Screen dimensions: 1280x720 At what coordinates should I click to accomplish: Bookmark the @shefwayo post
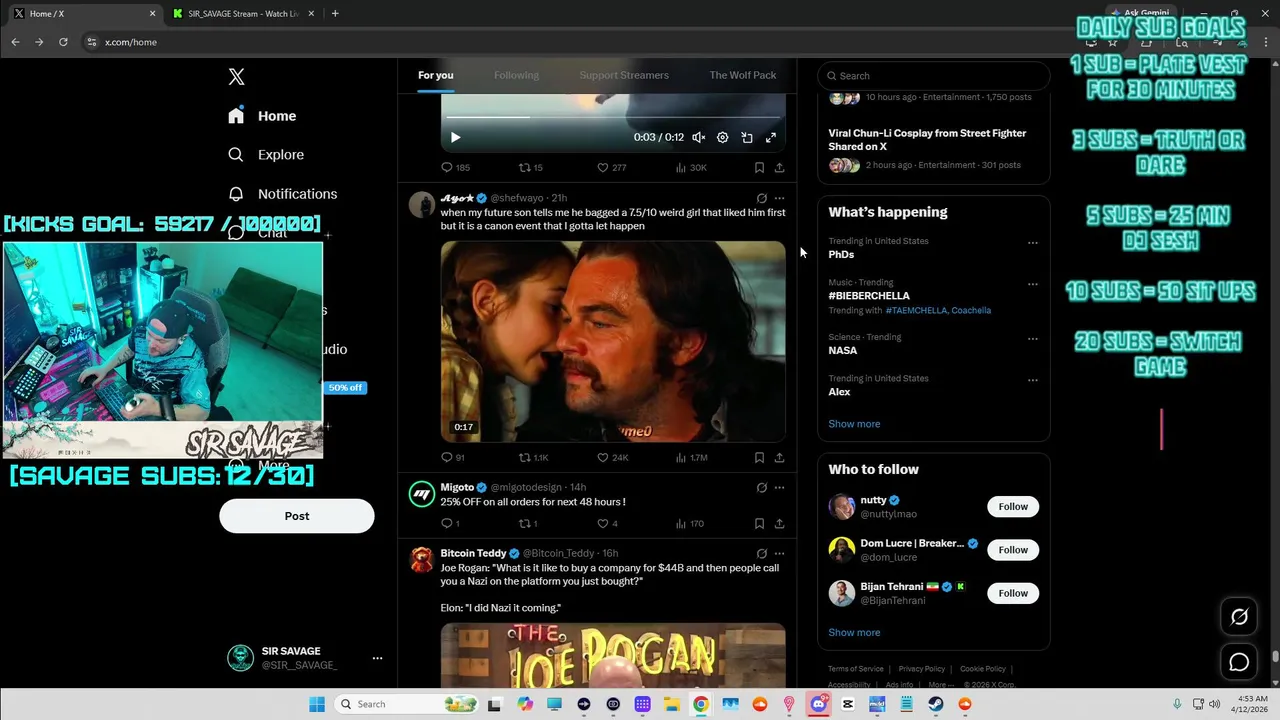[x=759, y=457]
